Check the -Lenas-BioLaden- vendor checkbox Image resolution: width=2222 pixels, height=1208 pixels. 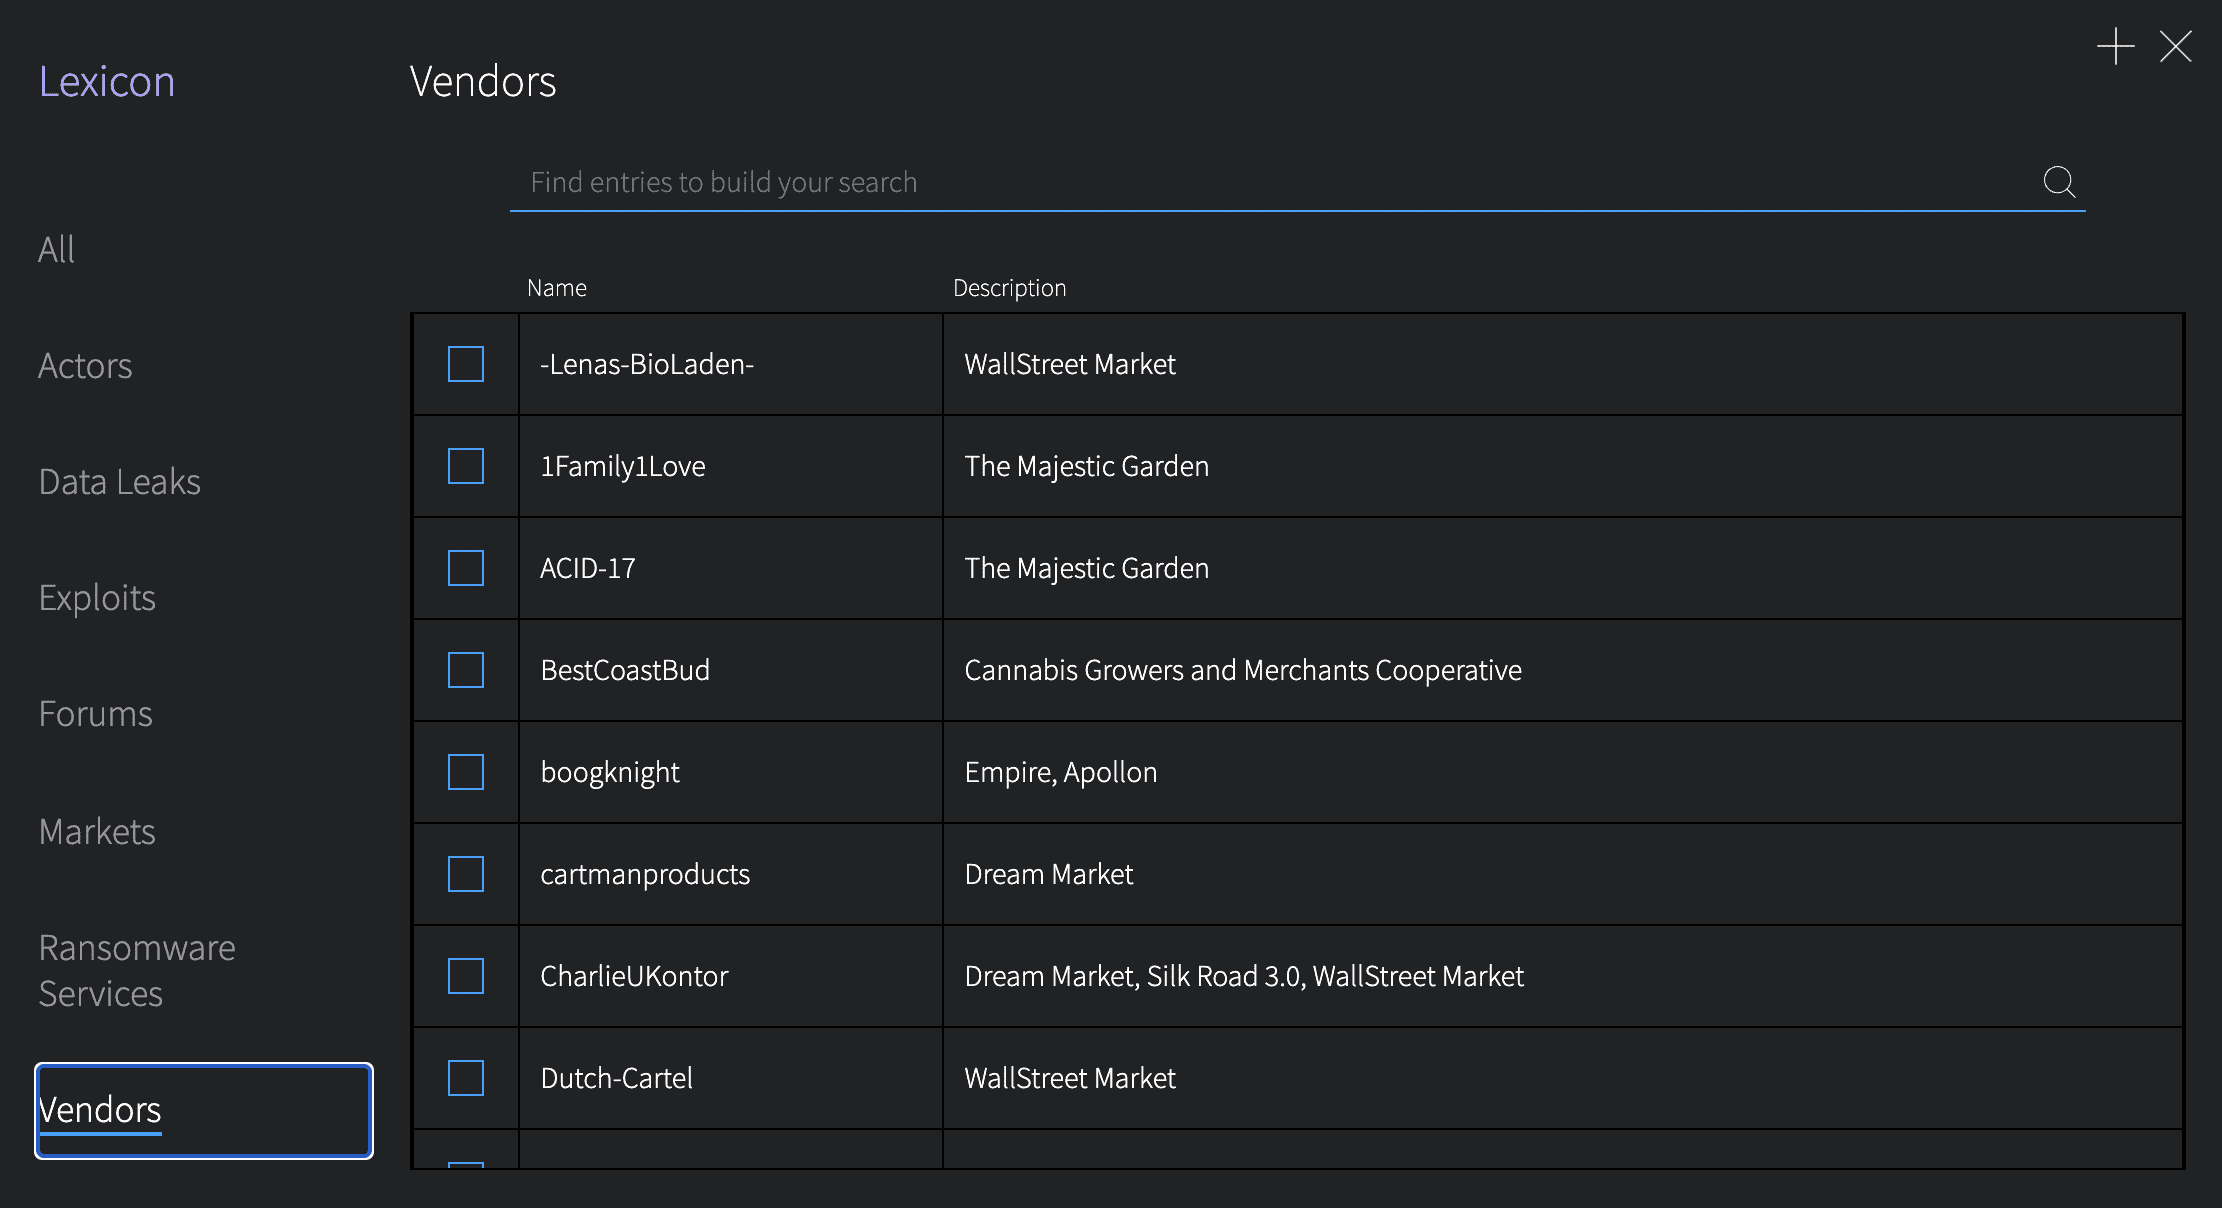click(x=466, y=364)
